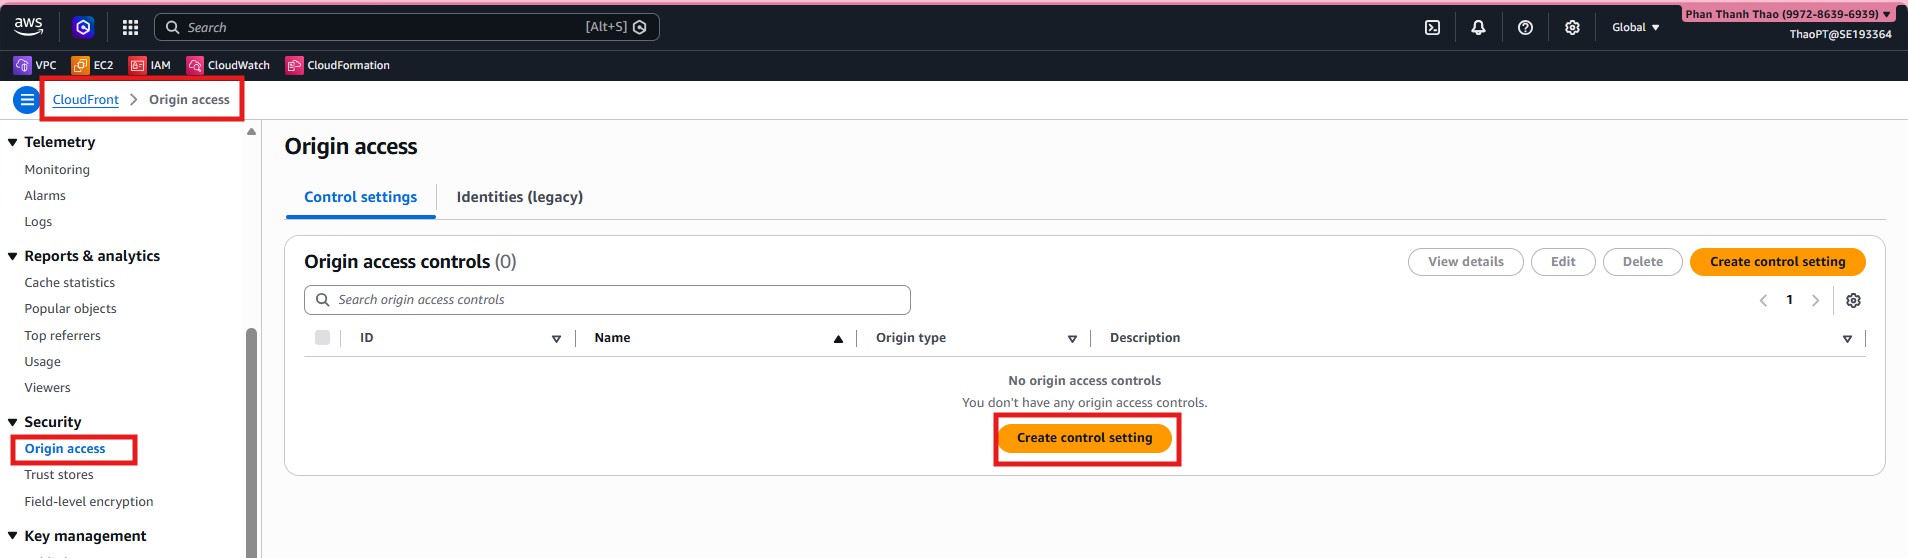Open the help question mark icon

tap(1525, 28)
